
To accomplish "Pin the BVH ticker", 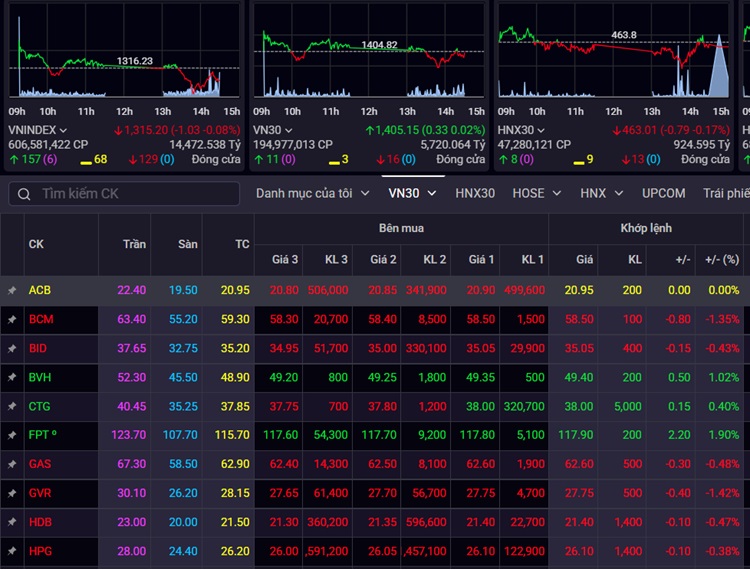I will 12,377.
